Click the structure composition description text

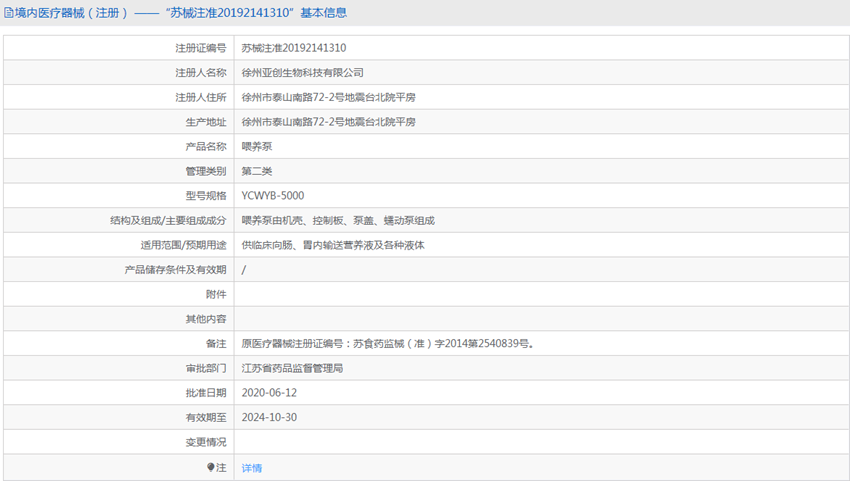click(x=338, y=221)
